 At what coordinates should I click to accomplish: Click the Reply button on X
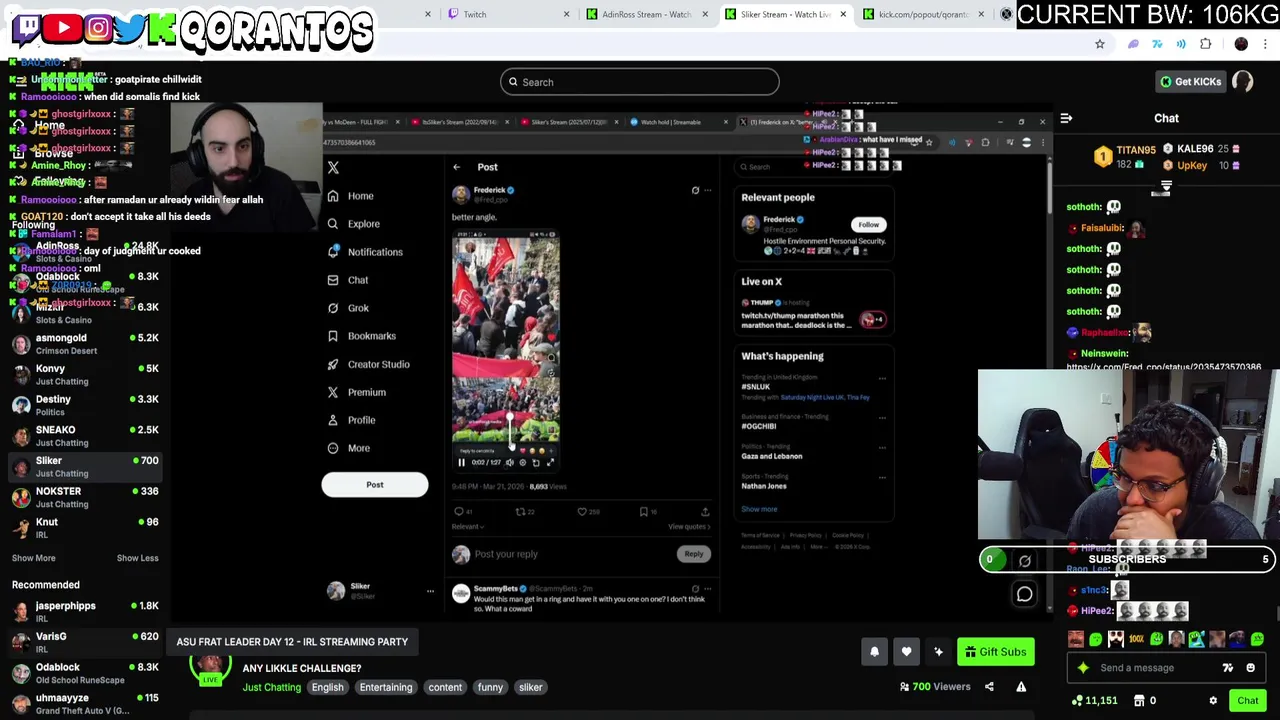[693, 554]
